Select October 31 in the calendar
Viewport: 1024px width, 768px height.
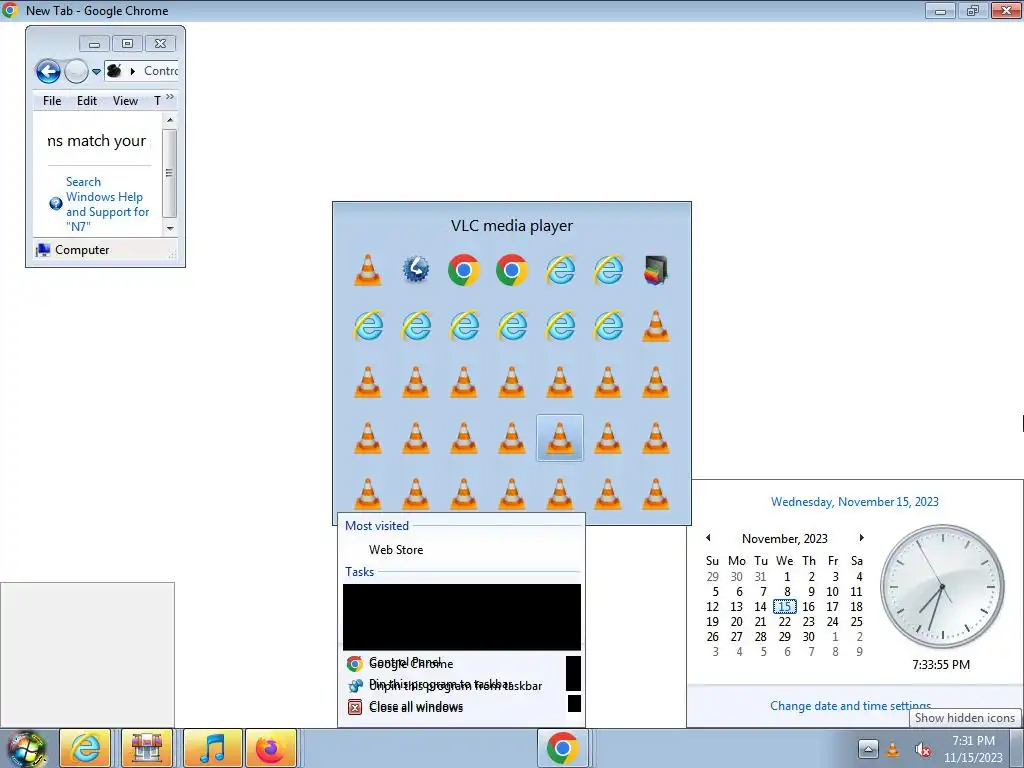coord(760,577)
